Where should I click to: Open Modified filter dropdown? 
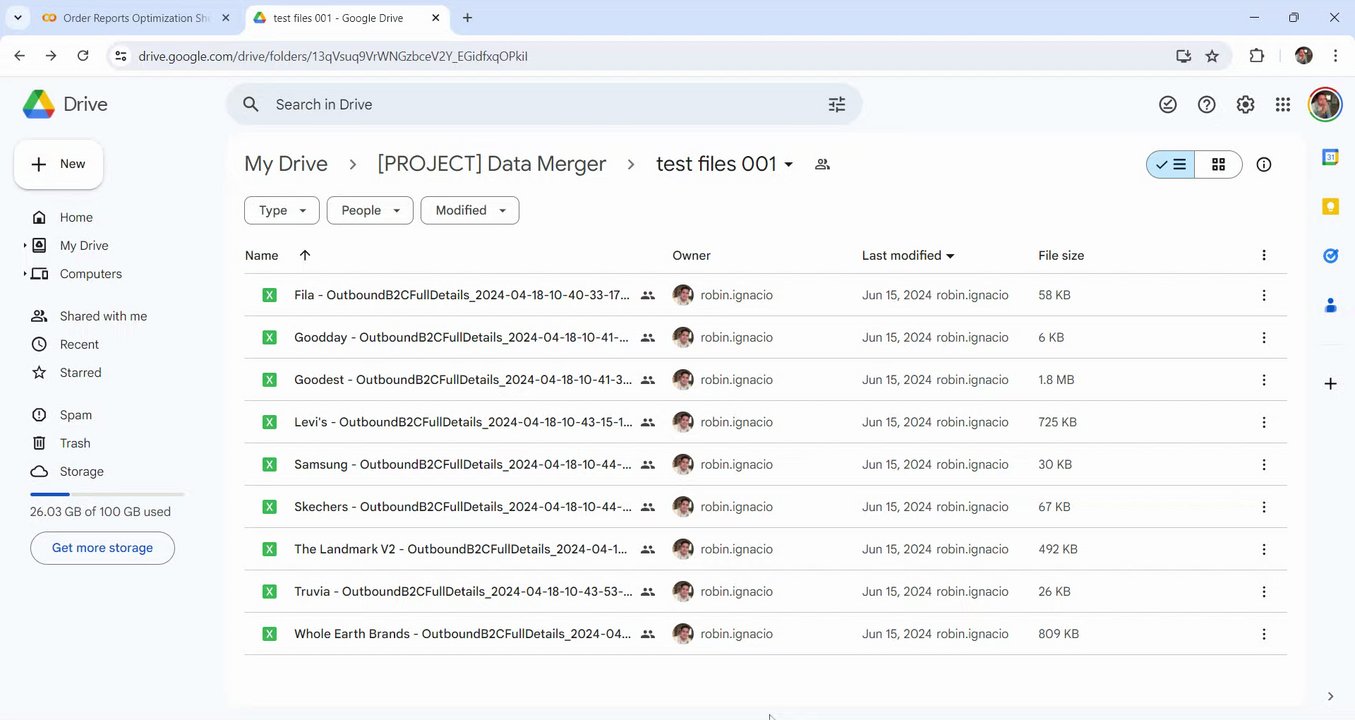470,210
